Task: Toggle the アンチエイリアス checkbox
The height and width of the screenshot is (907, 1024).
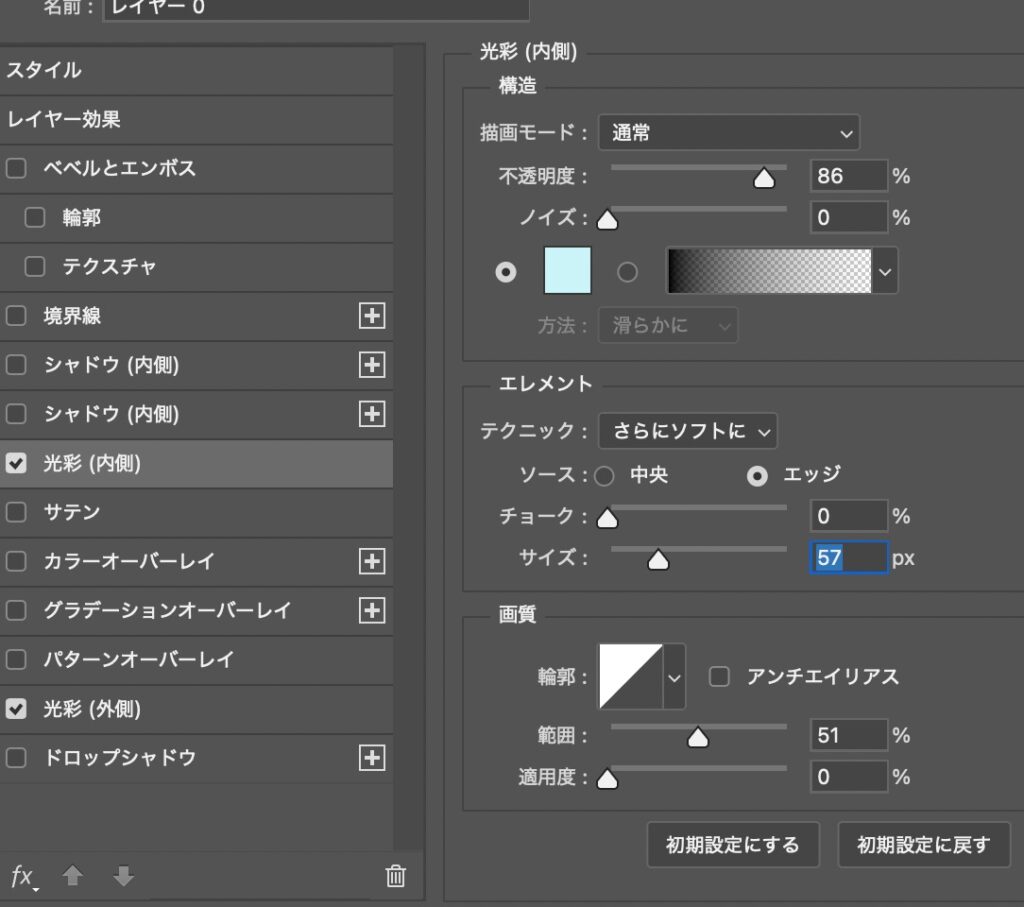Action: pyautogui.click(x=719, y=677)
